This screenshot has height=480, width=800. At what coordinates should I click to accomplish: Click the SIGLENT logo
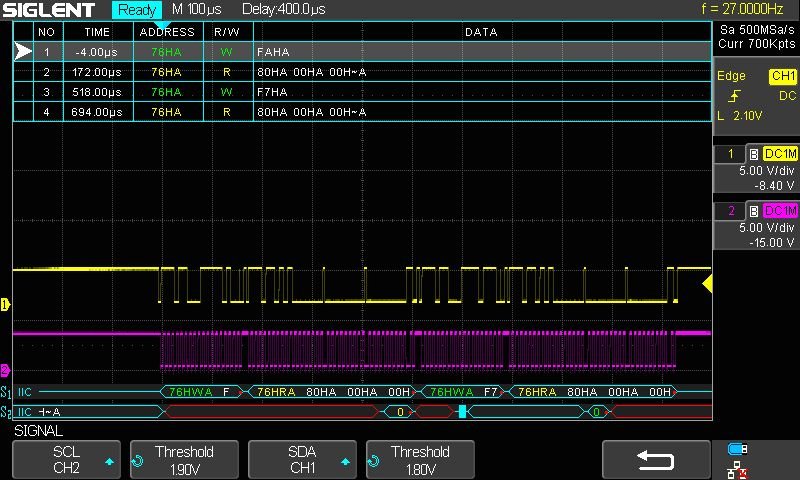49,11
